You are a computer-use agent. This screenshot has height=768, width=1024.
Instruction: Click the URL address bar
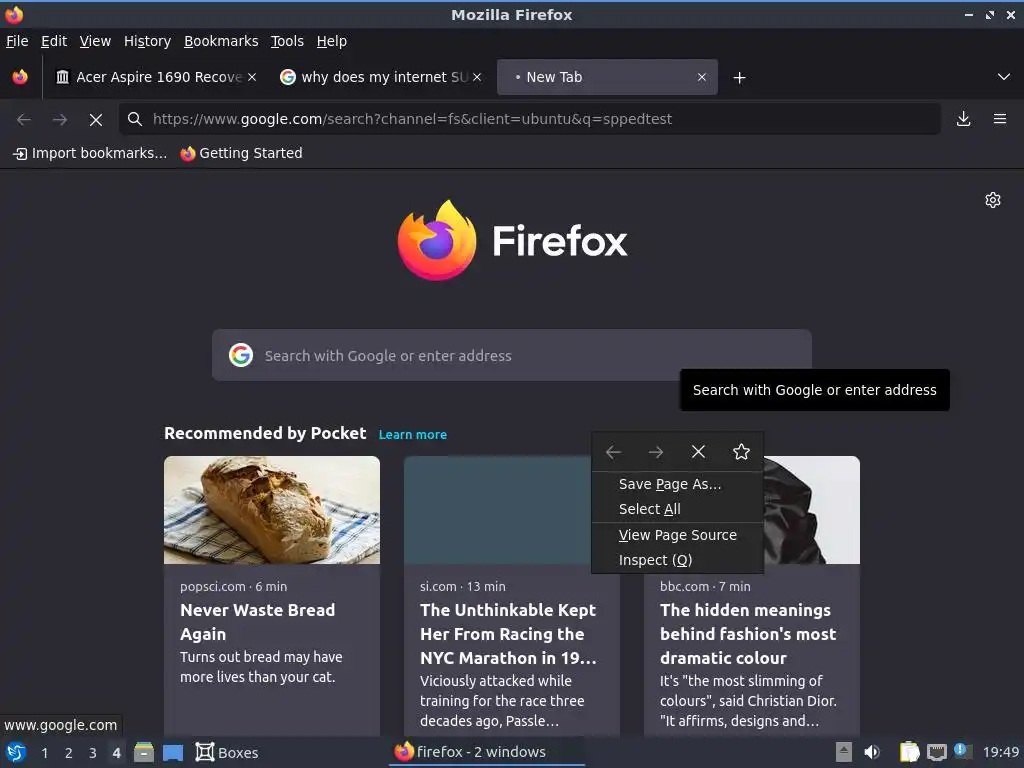click(530, 119)
